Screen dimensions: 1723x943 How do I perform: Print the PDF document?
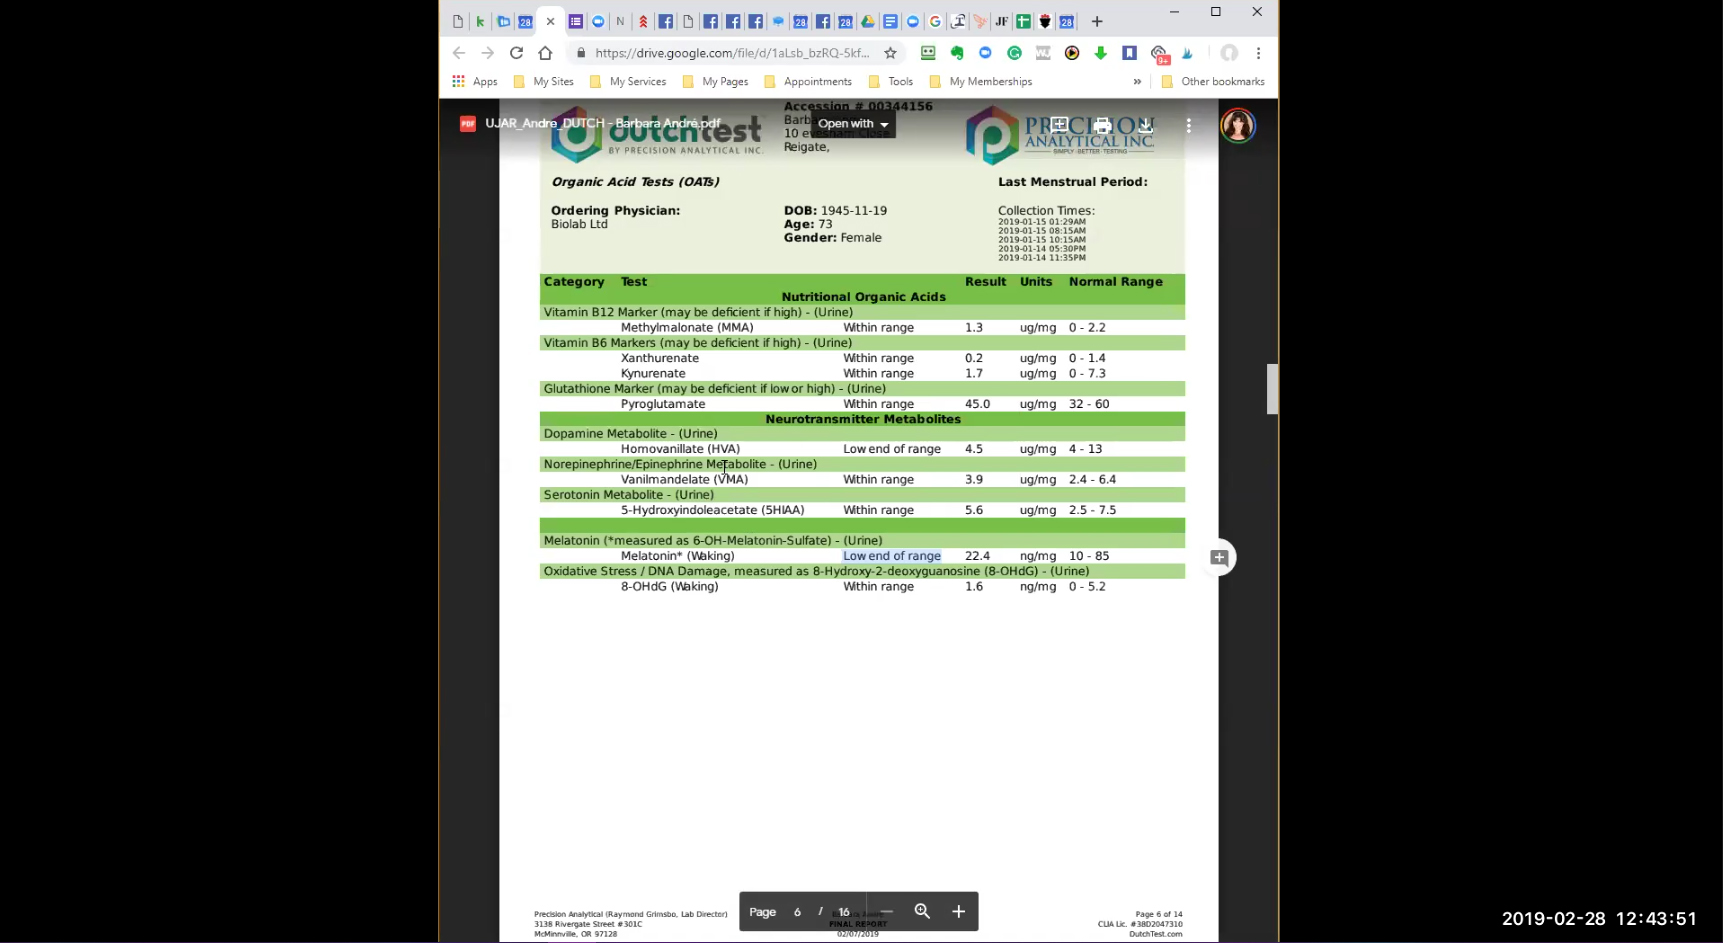[1102, 125]
